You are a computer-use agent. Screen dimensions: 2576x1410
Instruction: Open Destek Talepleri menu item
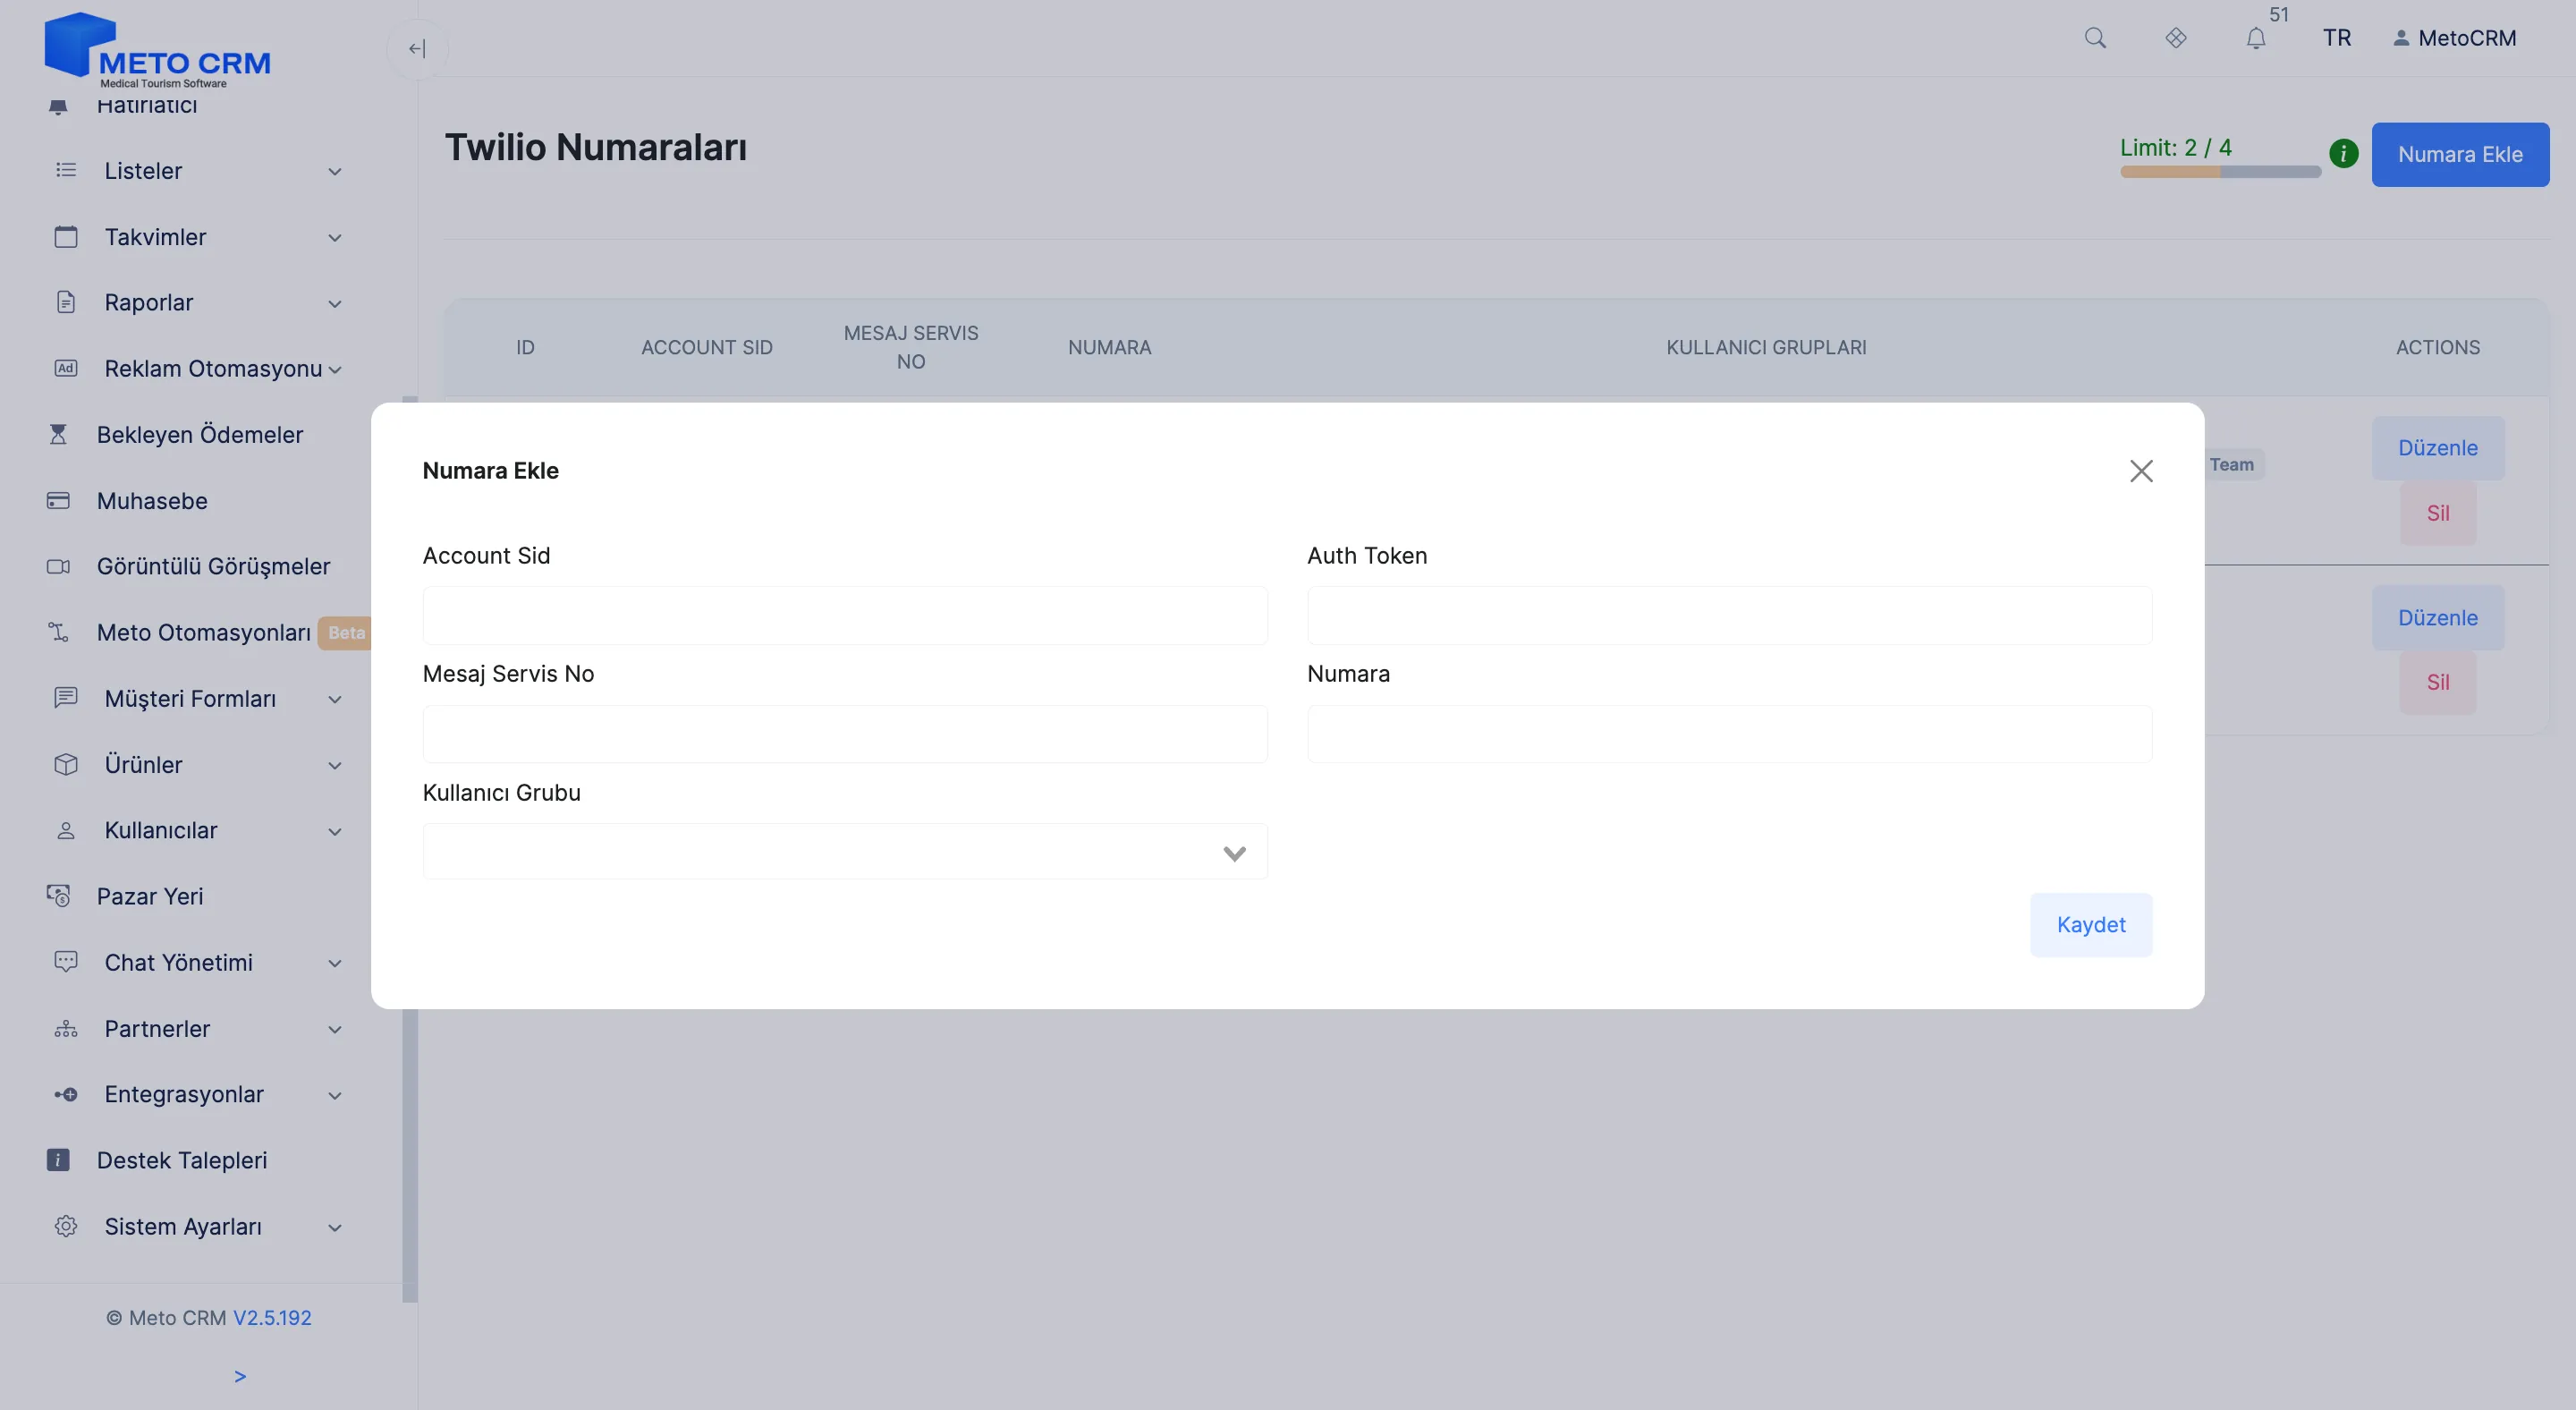coord(182,1160)
